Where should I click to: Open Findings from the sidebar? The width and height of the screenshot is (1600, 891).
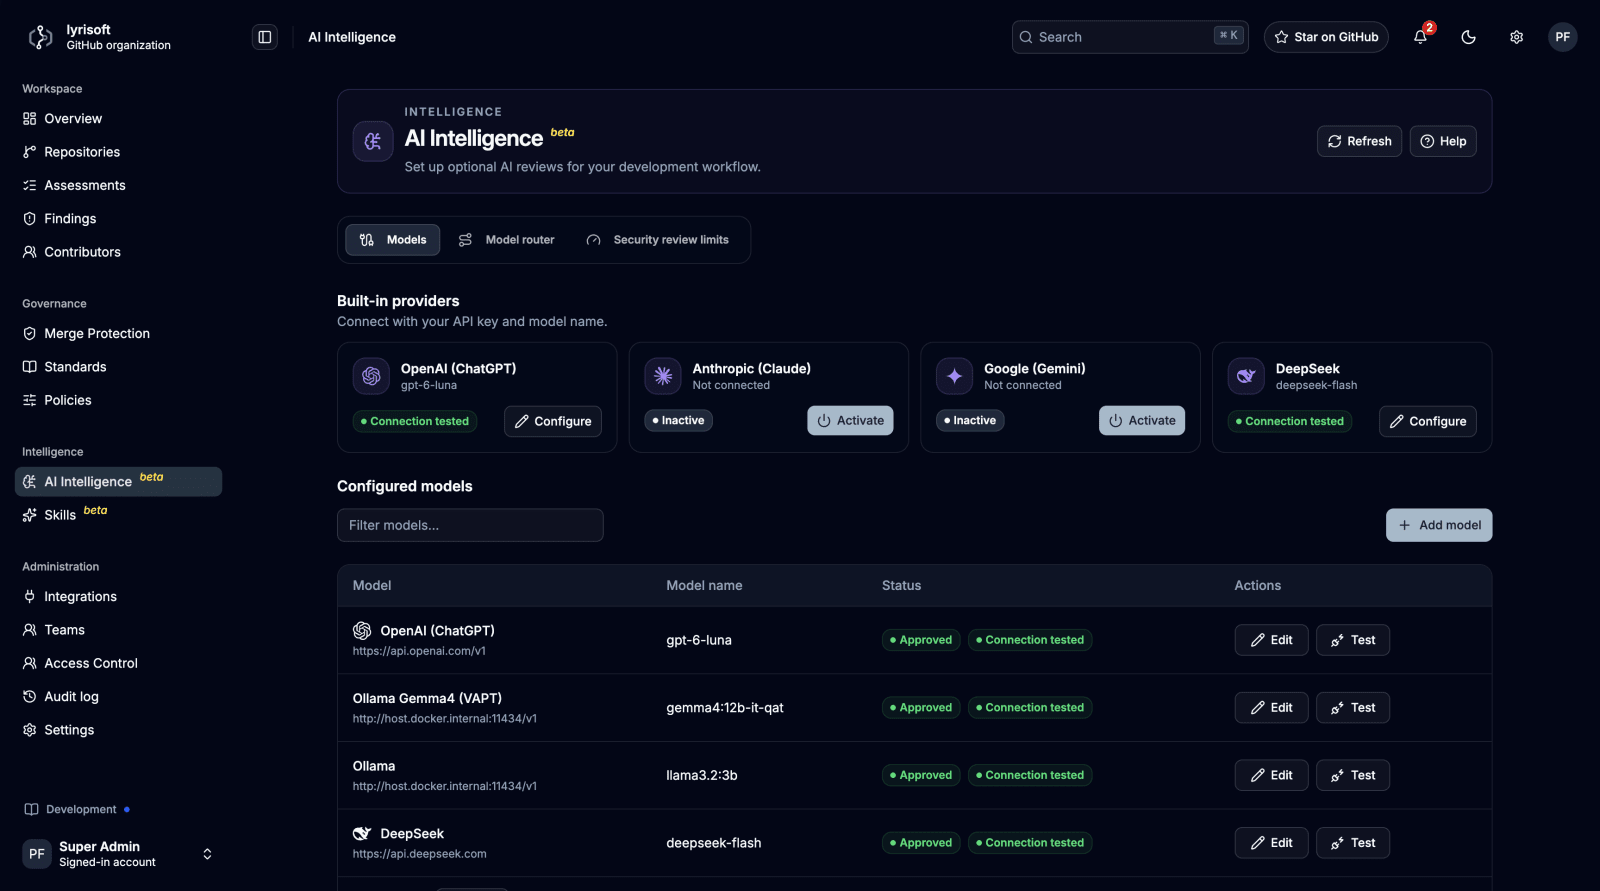[x=118, y=218]
